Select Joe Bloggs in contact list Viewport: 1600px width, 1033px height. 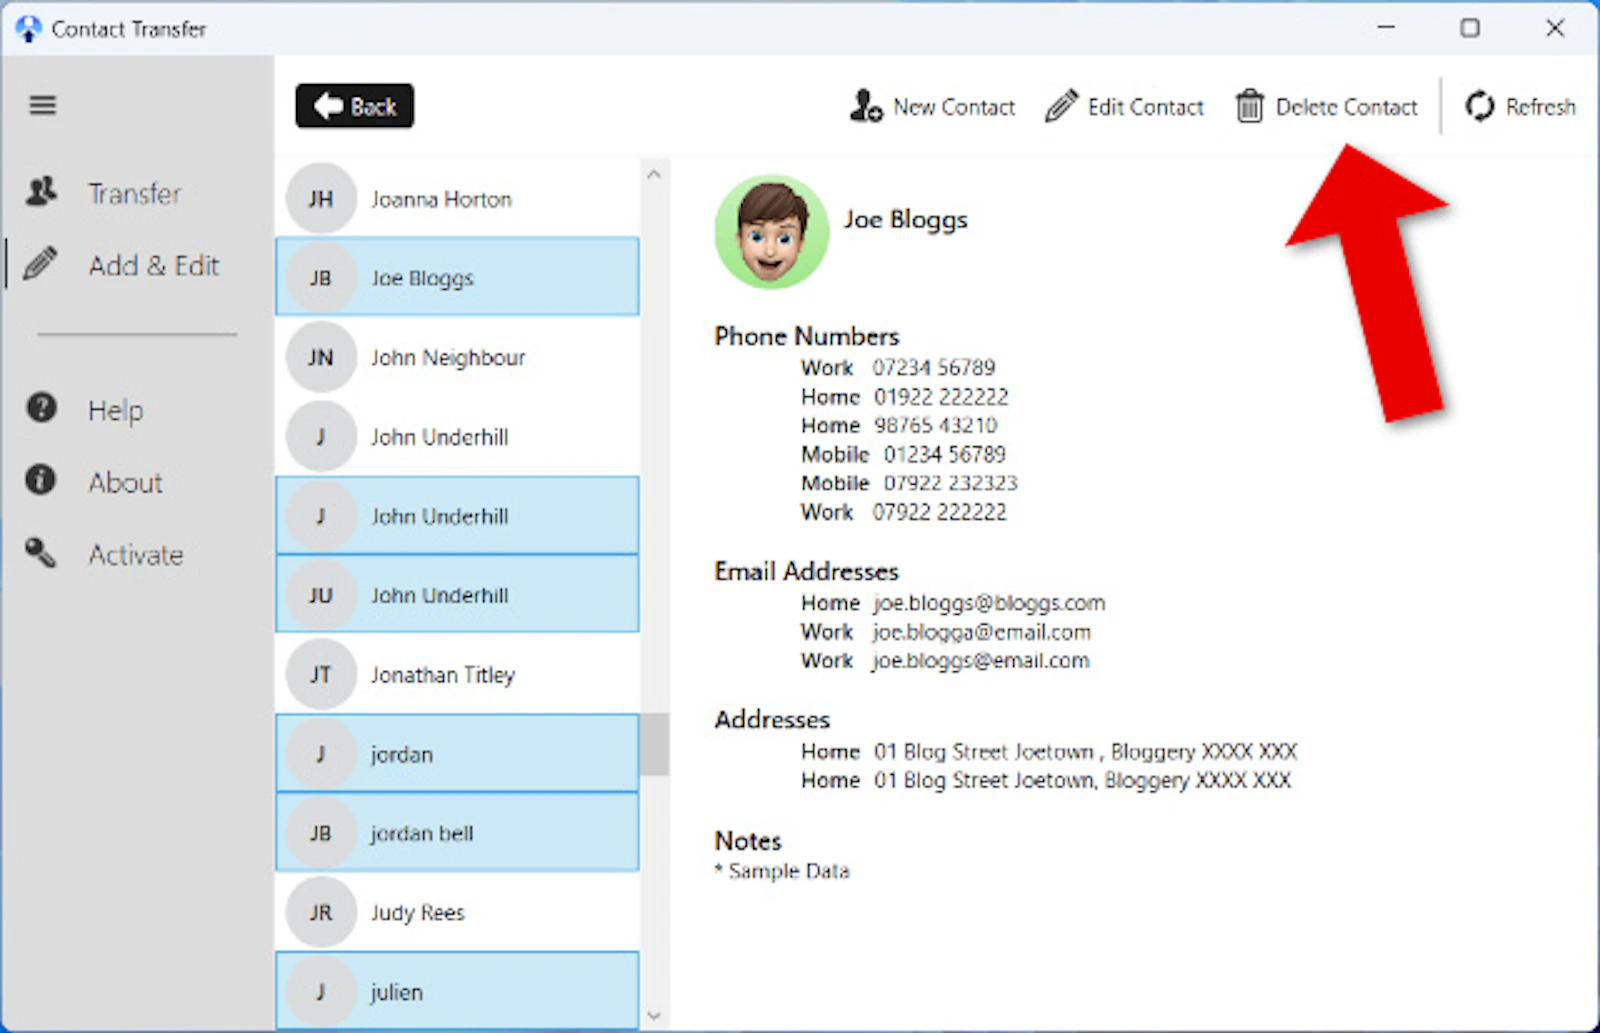coord(457,277)
